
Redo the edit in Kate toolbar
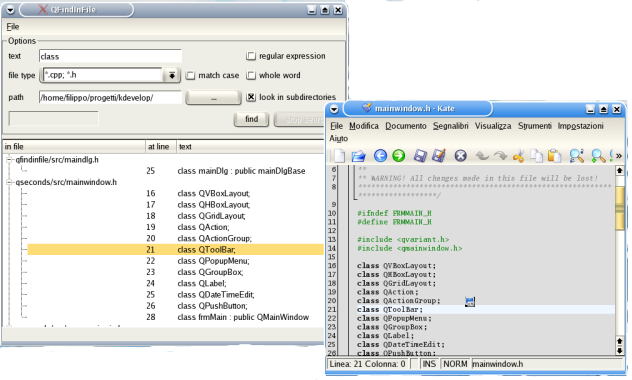(x=501, y=156)
